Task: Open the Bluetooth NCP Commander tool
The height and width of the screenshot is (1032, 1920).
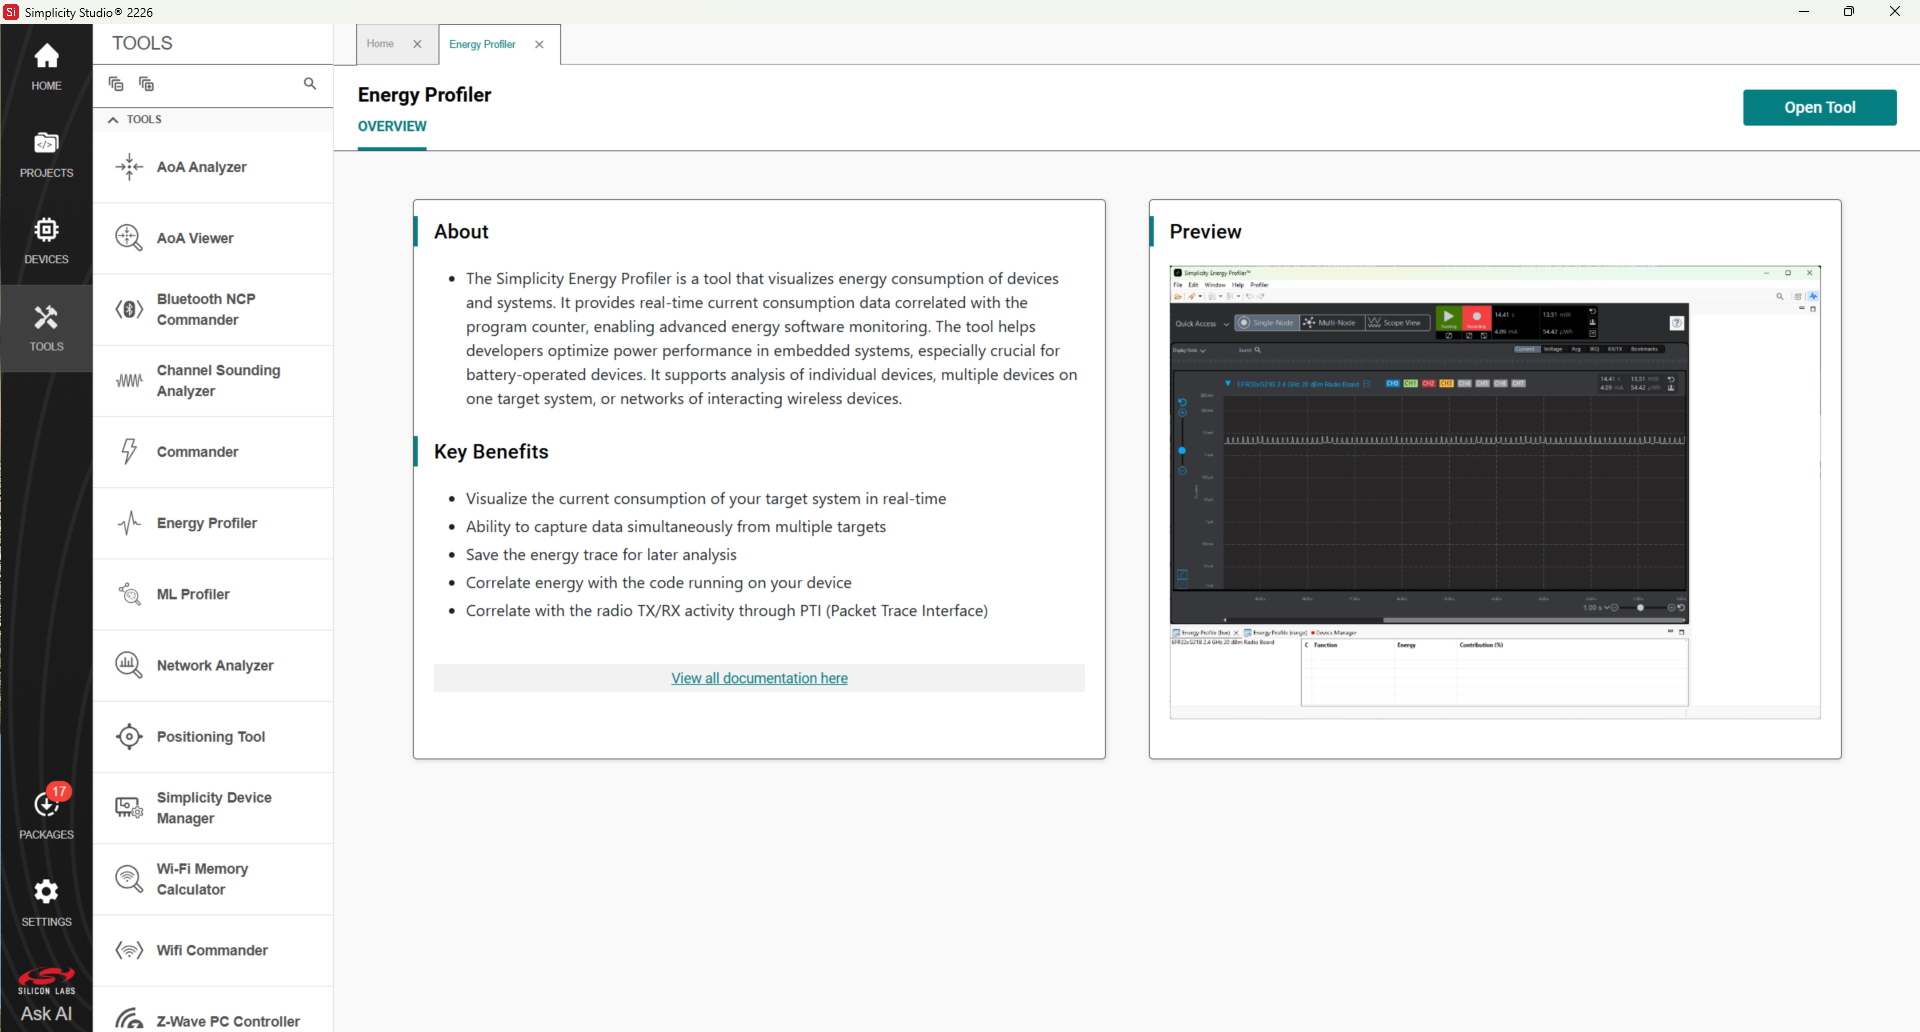Action: point(213,309)
